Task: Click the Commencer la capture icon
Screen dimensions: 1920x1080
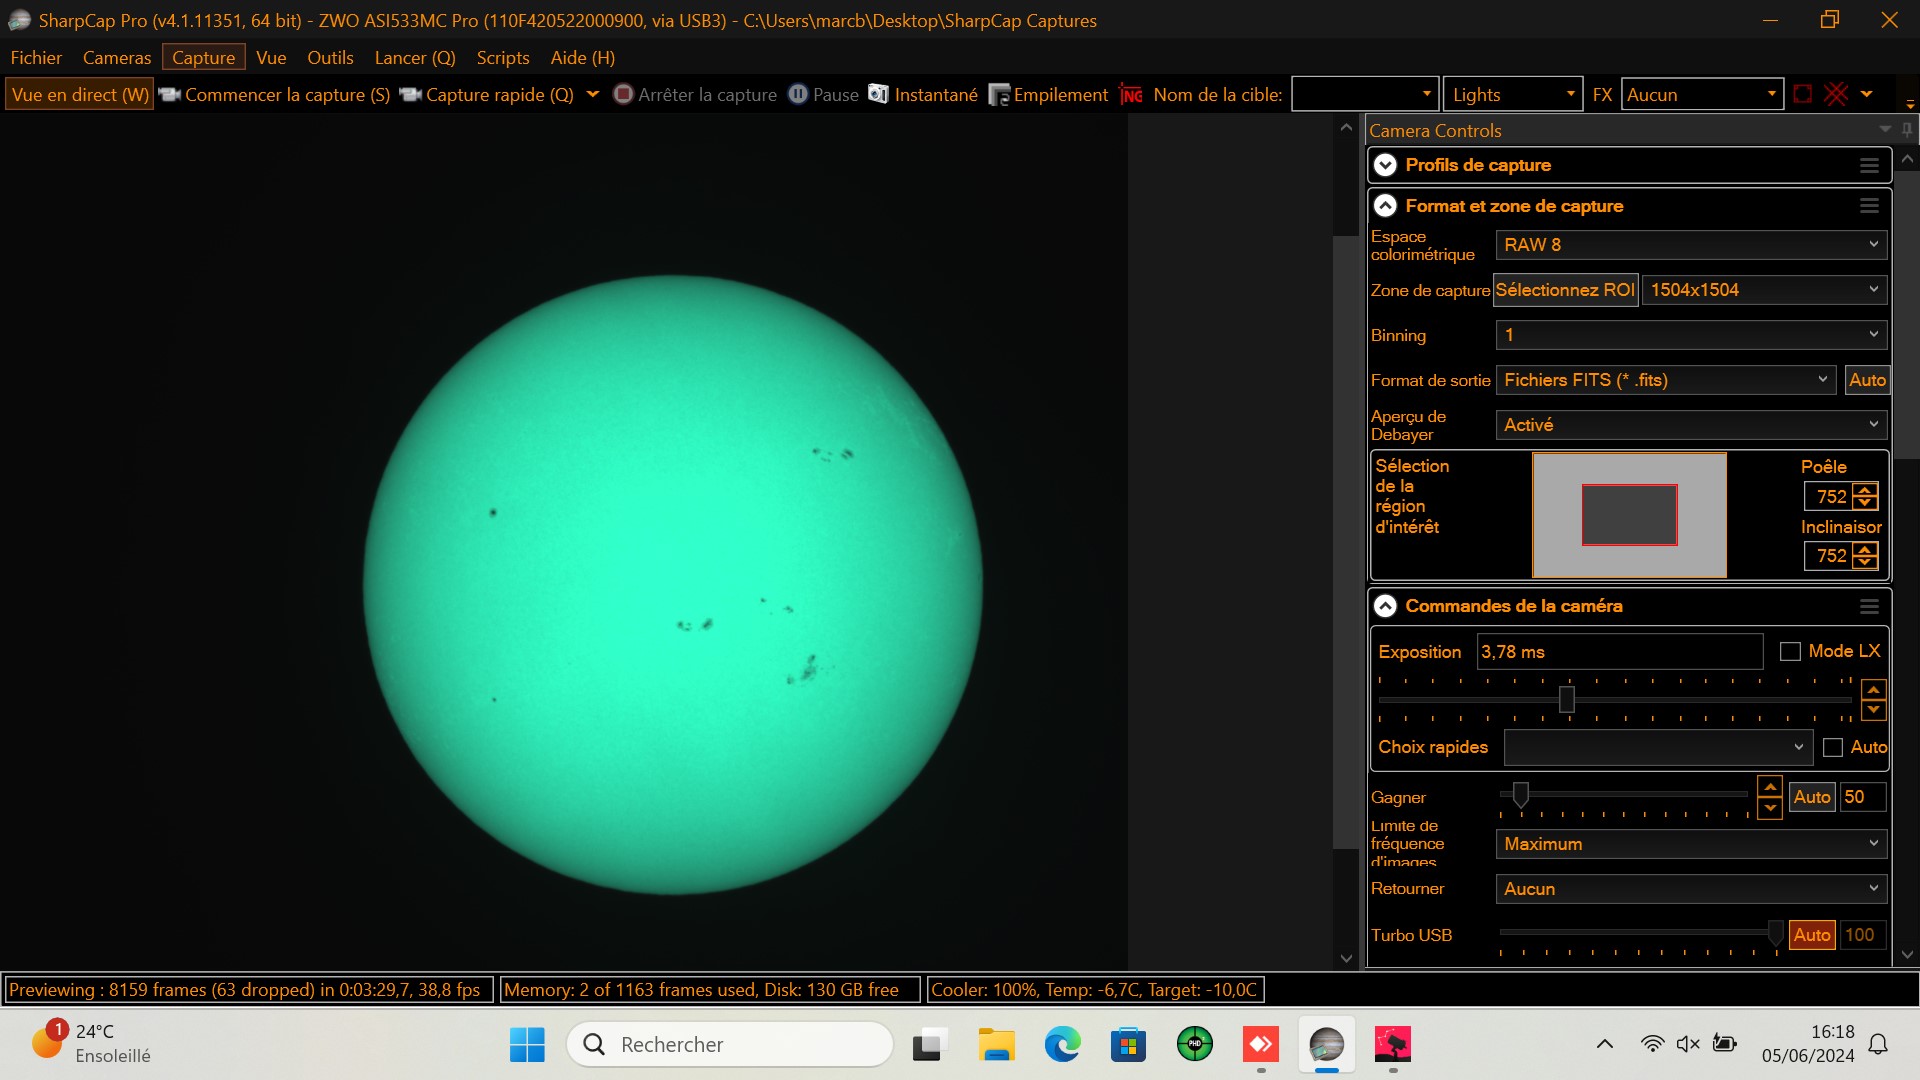Action: click(170, 94)
